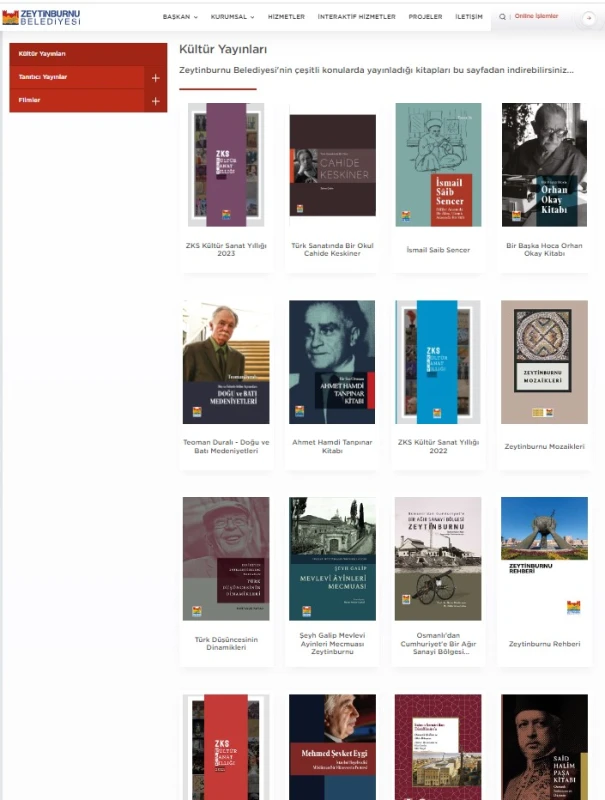The image size is (605, 800).
Task: Select the Projeler menu item
Action: pos(425,17)
